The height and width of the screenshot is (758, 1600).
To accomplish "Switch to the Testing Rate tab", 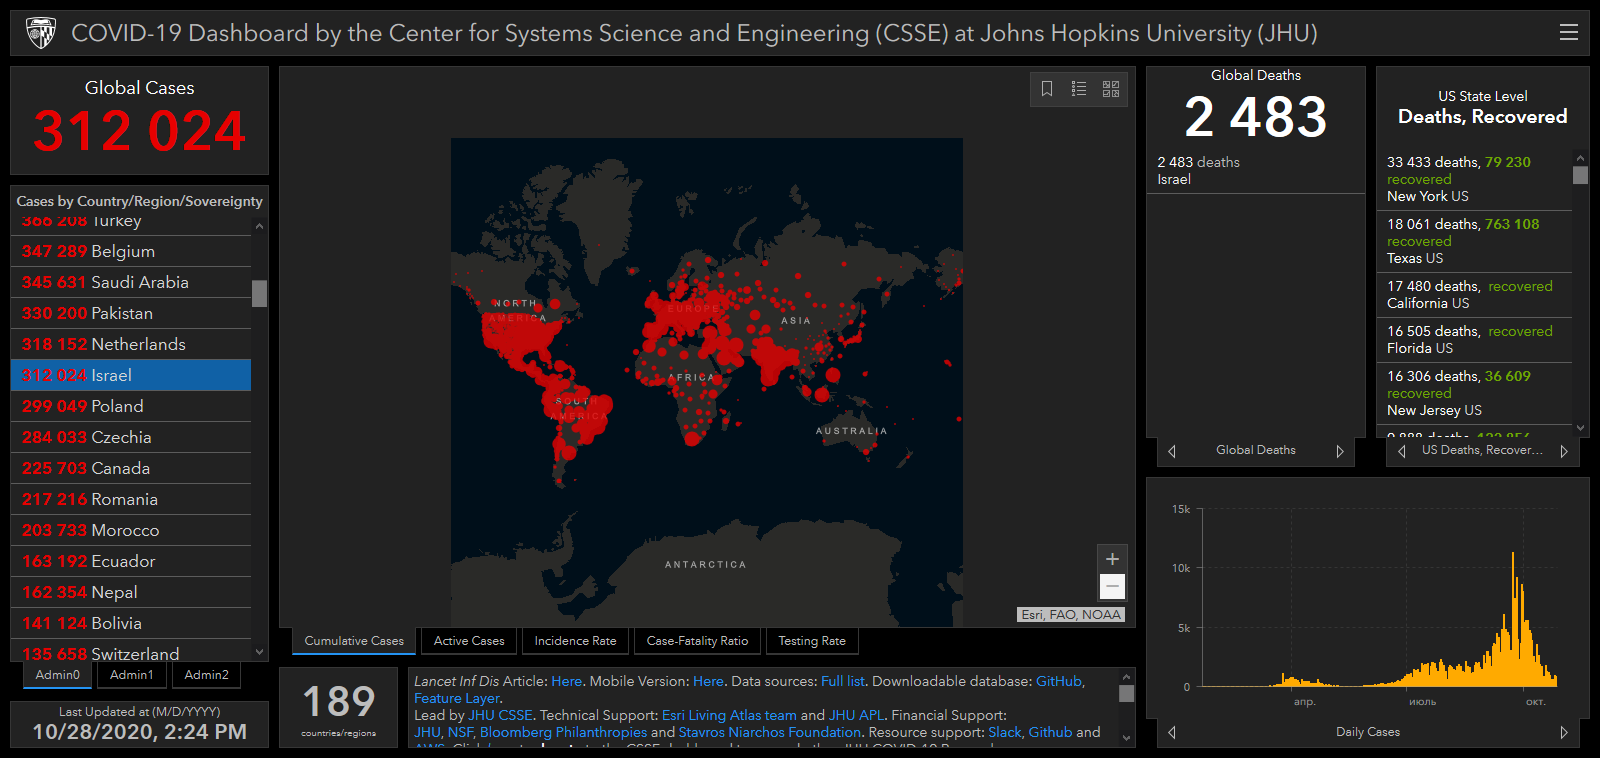I will point(812,641).
